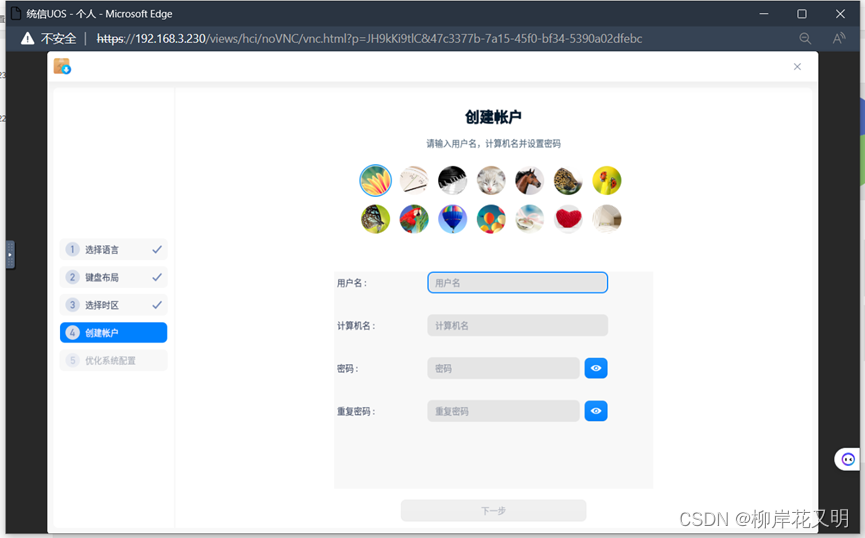The width and height of the screenshot is (865, 538).
Task: Click the URL address bar text
Action: [x=370, y=39]
